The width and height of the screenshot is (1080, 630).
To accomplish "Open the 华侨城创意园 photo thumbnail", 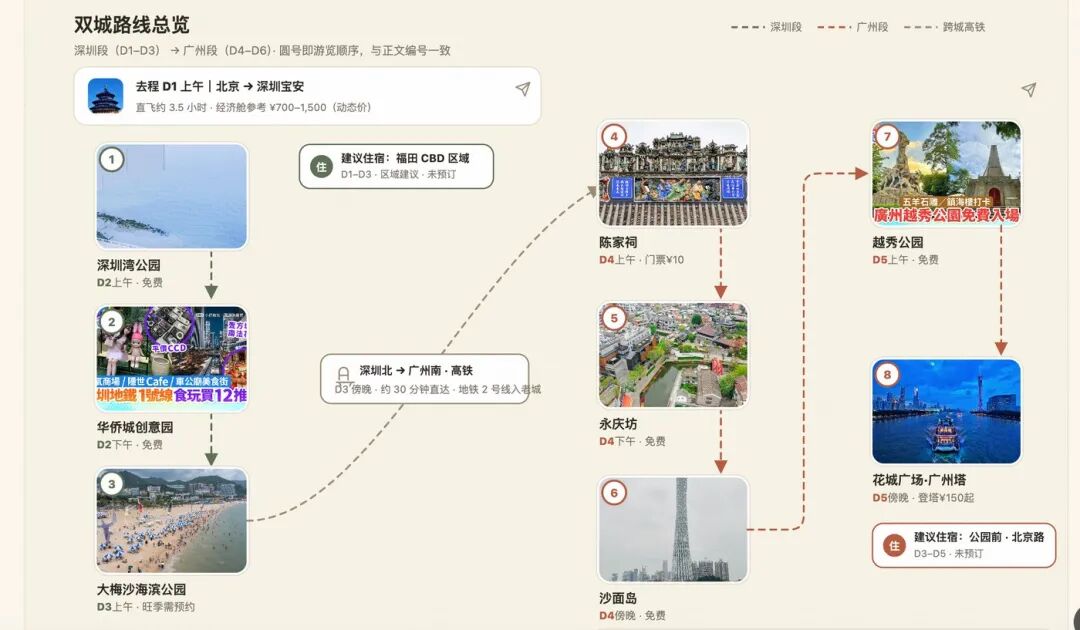I will [x=172, y=358].
